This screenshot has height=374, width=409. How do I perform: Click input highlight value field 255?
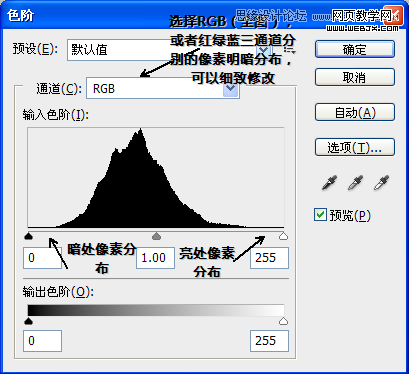(x=269, y=258)
